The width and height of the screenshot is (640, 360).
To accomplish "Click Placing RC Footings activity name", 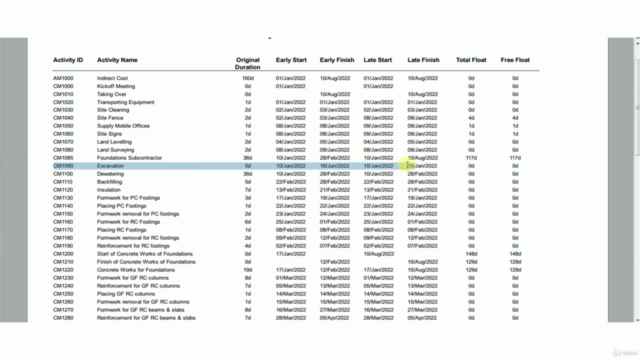I will pos(122,230).
